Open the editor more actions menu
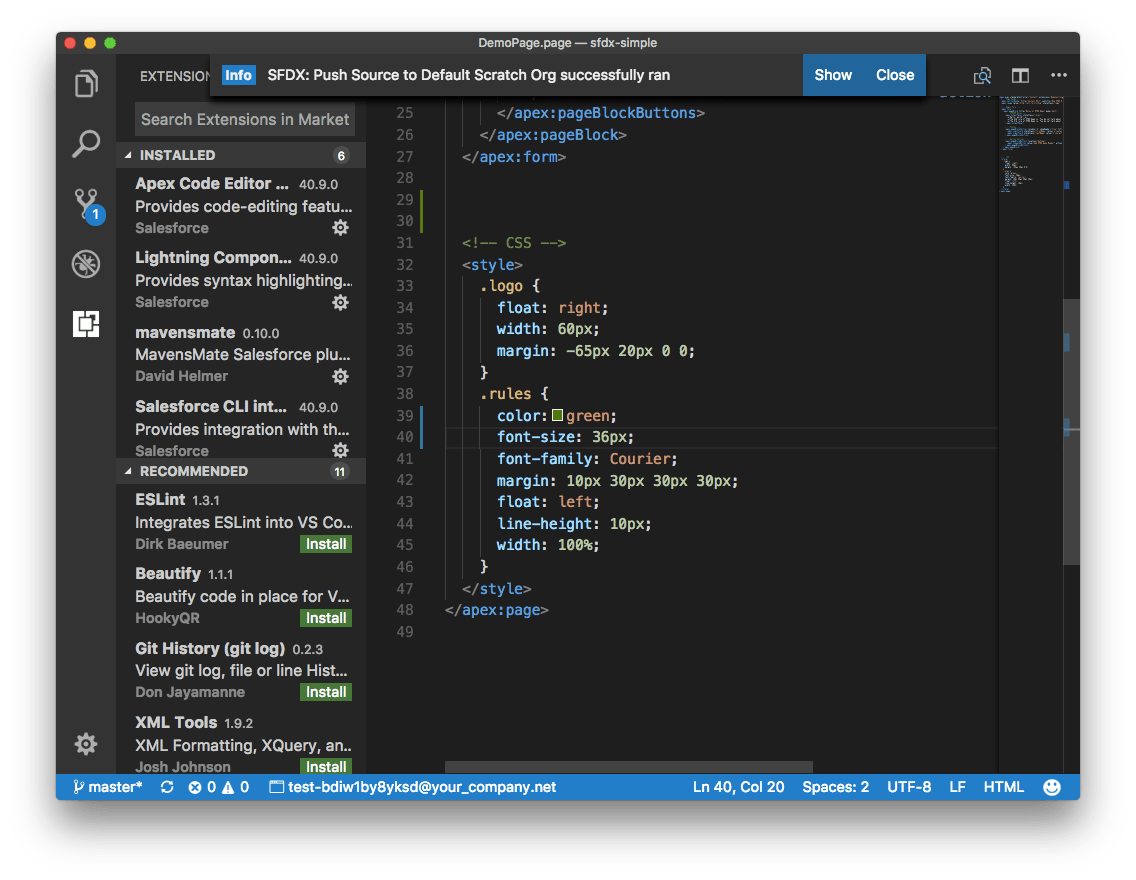The width and height of the screenshot is (1136, 880). (x=1059, y=75)
